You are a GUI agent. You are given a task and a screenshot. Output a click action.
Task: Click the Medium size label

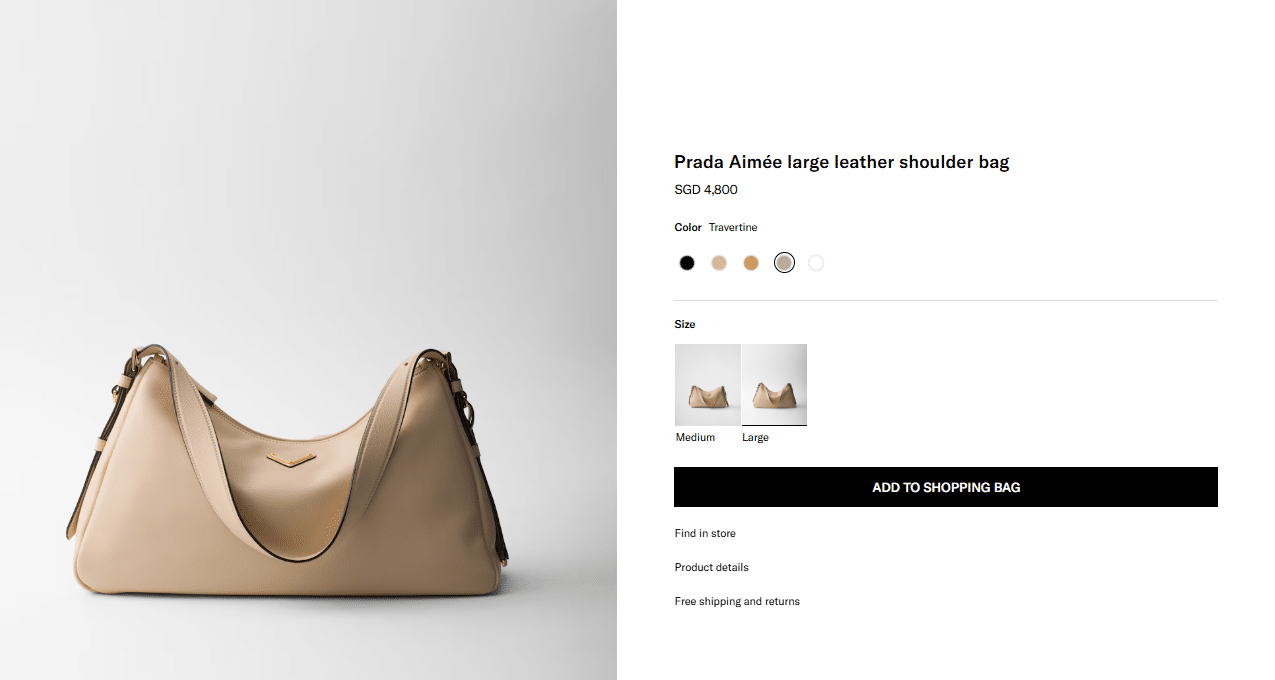pos(695,438)
